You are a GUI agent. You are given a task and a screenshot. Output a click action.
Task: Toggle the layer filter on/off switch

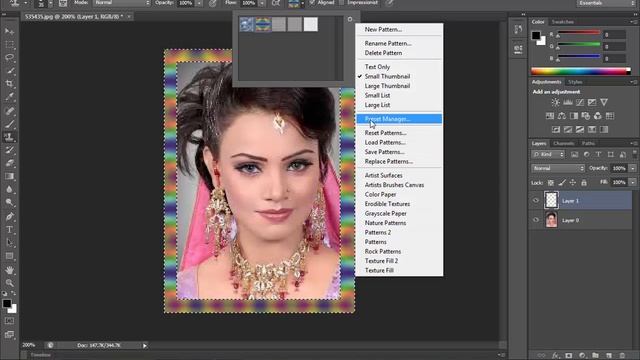[x=634, y=154]
